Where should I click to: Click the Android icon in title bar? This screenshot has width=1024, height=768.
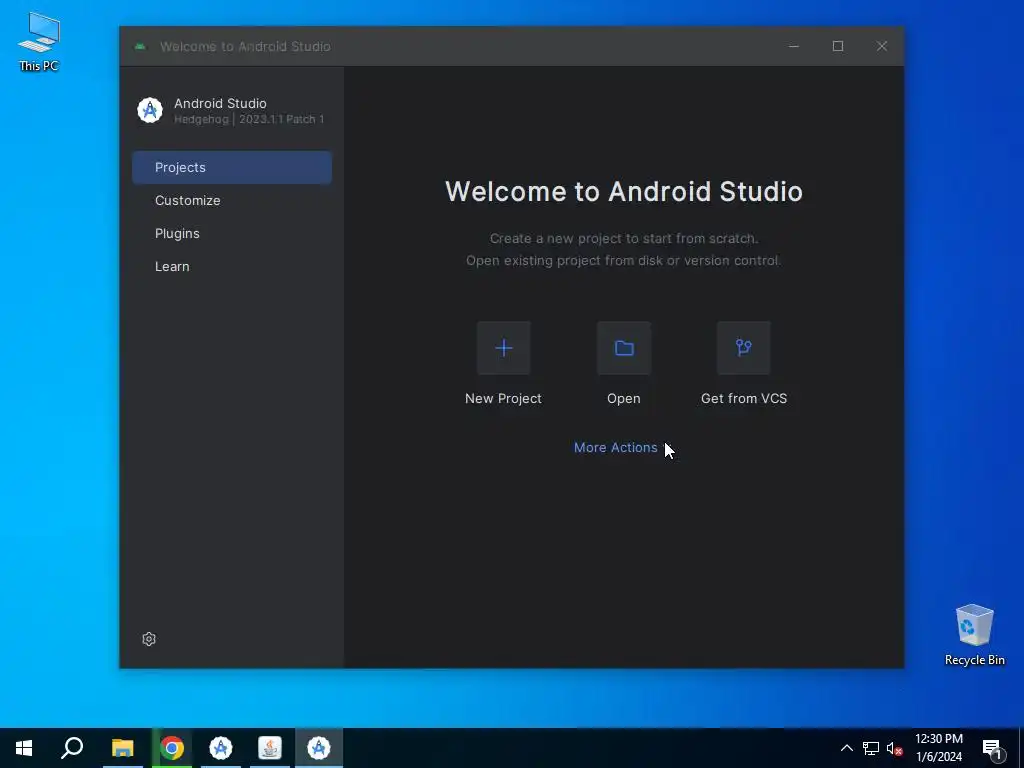tap(140, 46)
